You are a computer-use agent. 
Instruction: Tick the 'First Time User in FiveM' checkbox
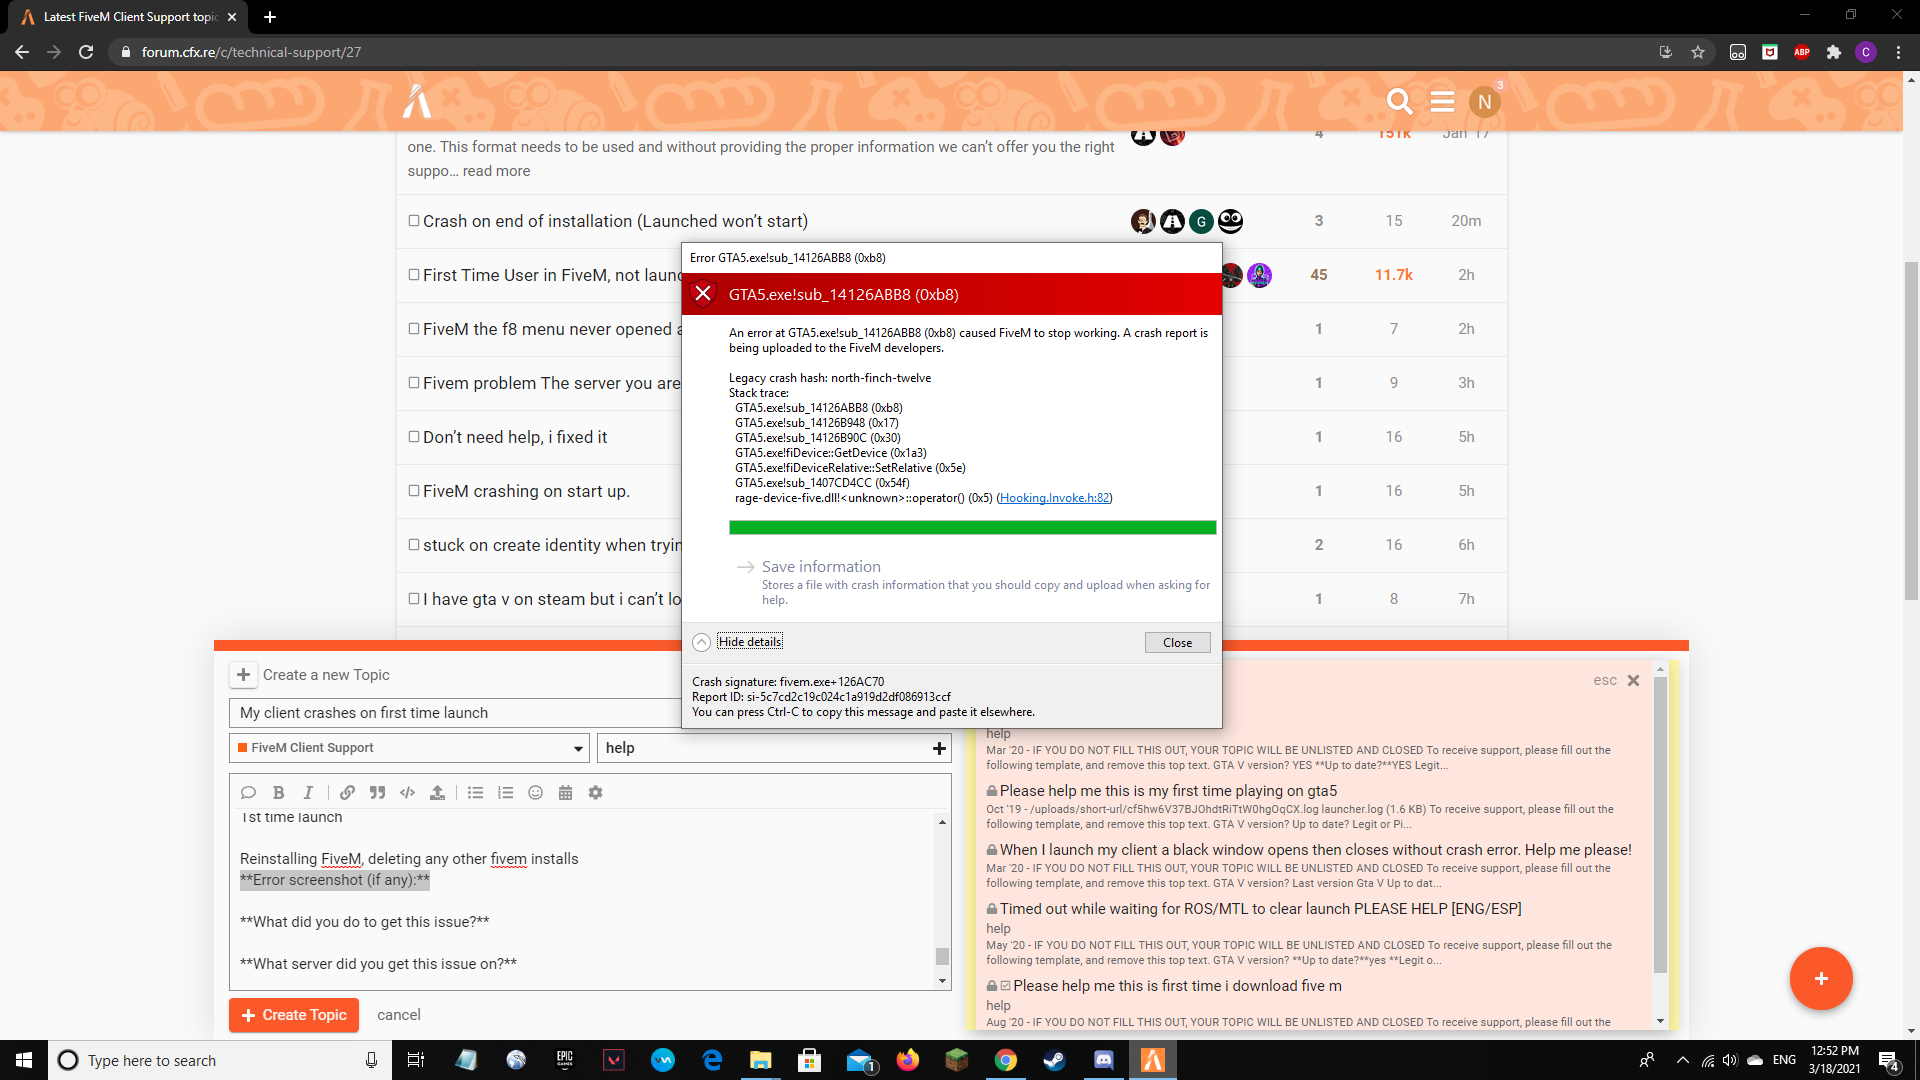point(414,274)
